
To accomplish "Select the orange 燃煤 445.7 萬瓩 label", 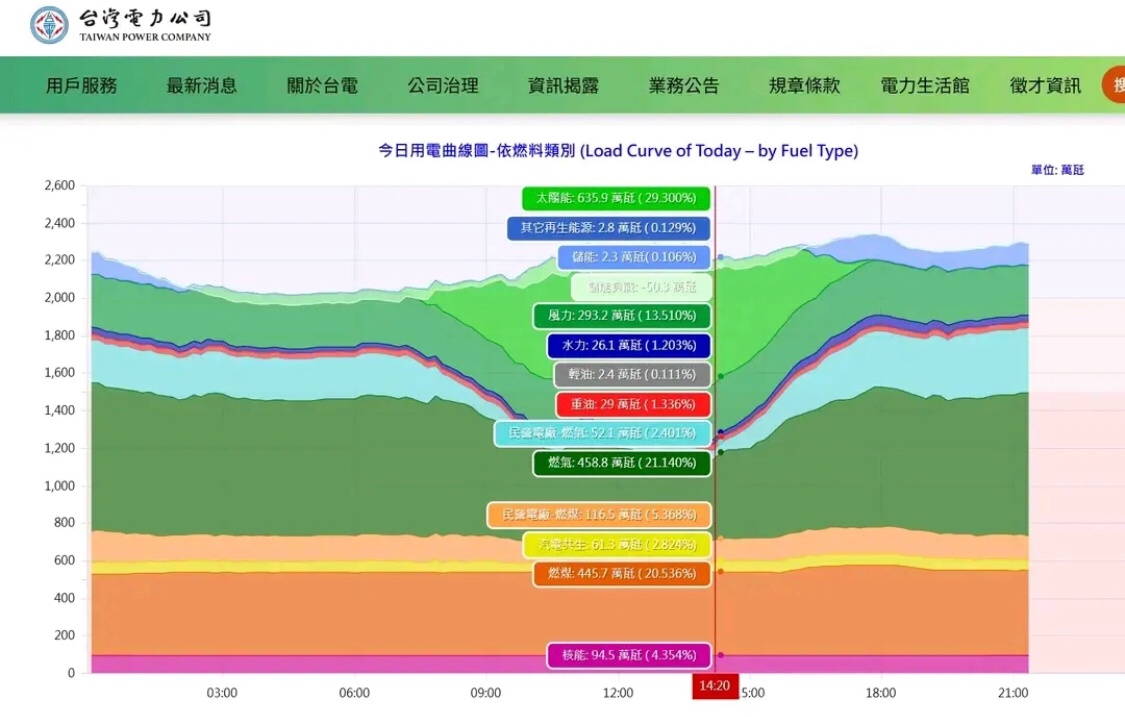I will (x=621, y=573).
